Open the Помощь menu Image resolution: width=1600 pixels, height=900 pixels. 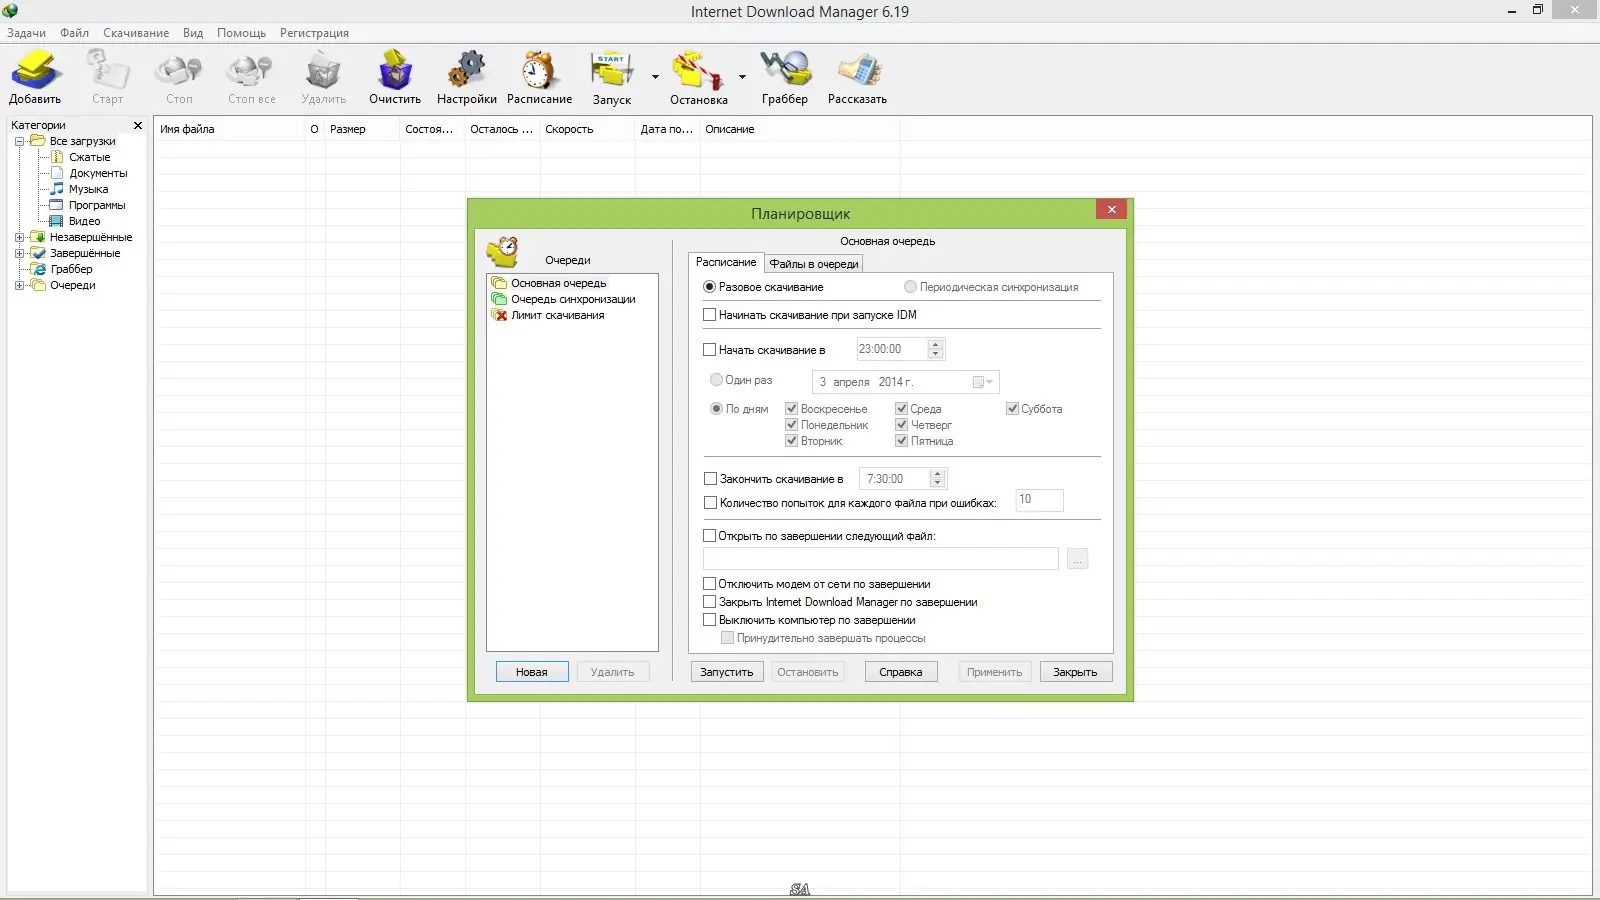241,33
